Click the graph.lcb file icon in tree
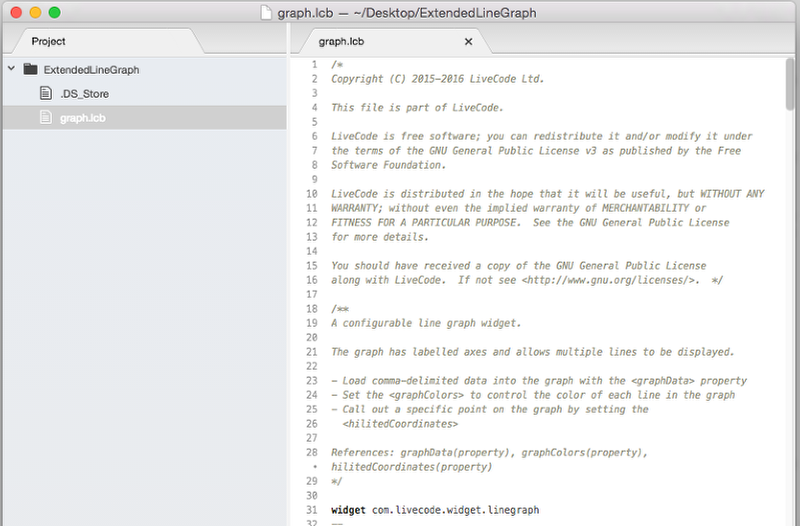 point(46,117)
